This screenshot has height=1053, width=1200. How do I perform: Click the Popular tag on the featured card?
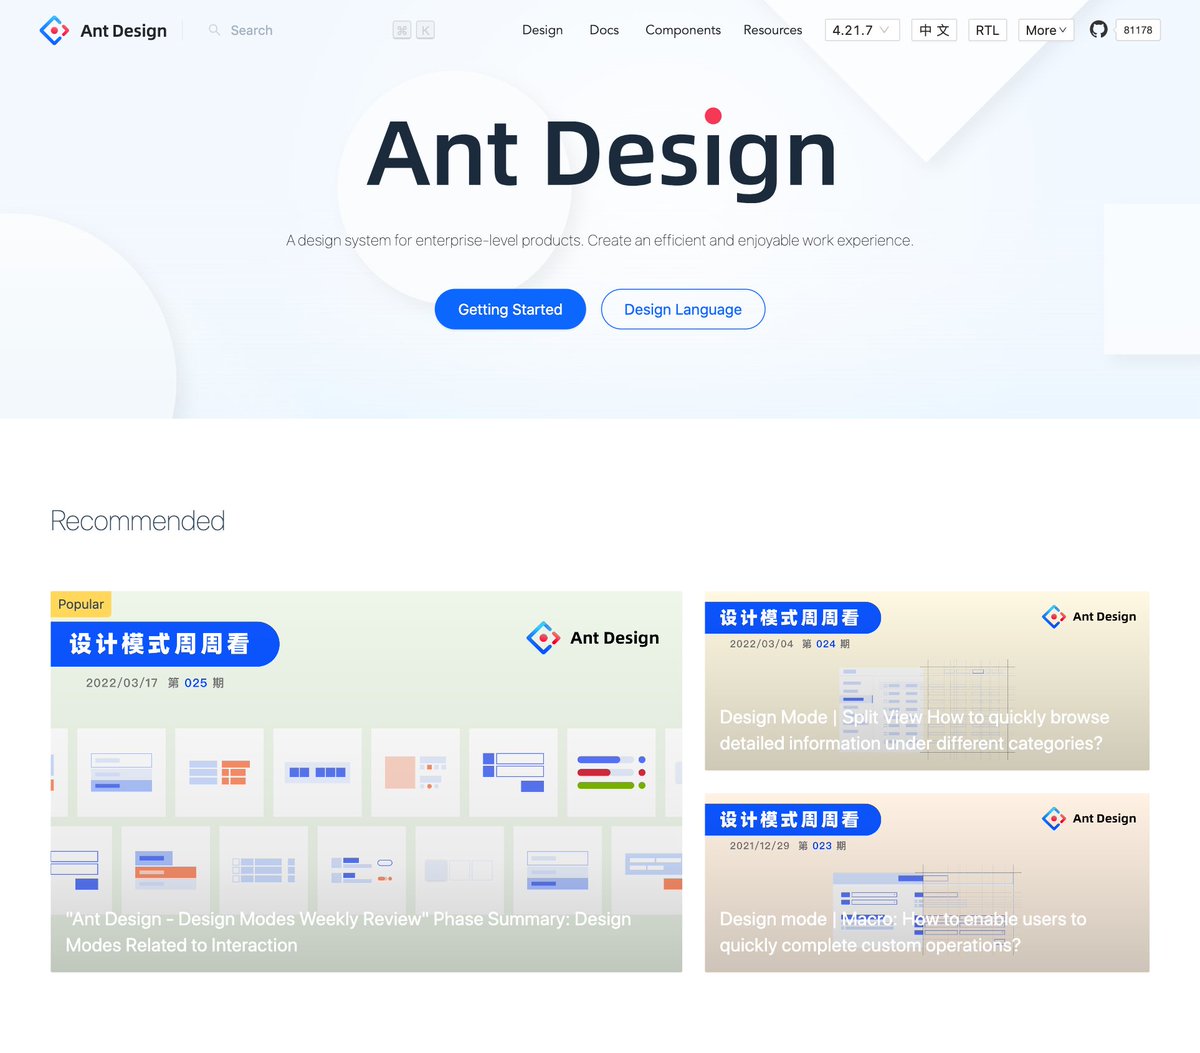pos(81,604)
